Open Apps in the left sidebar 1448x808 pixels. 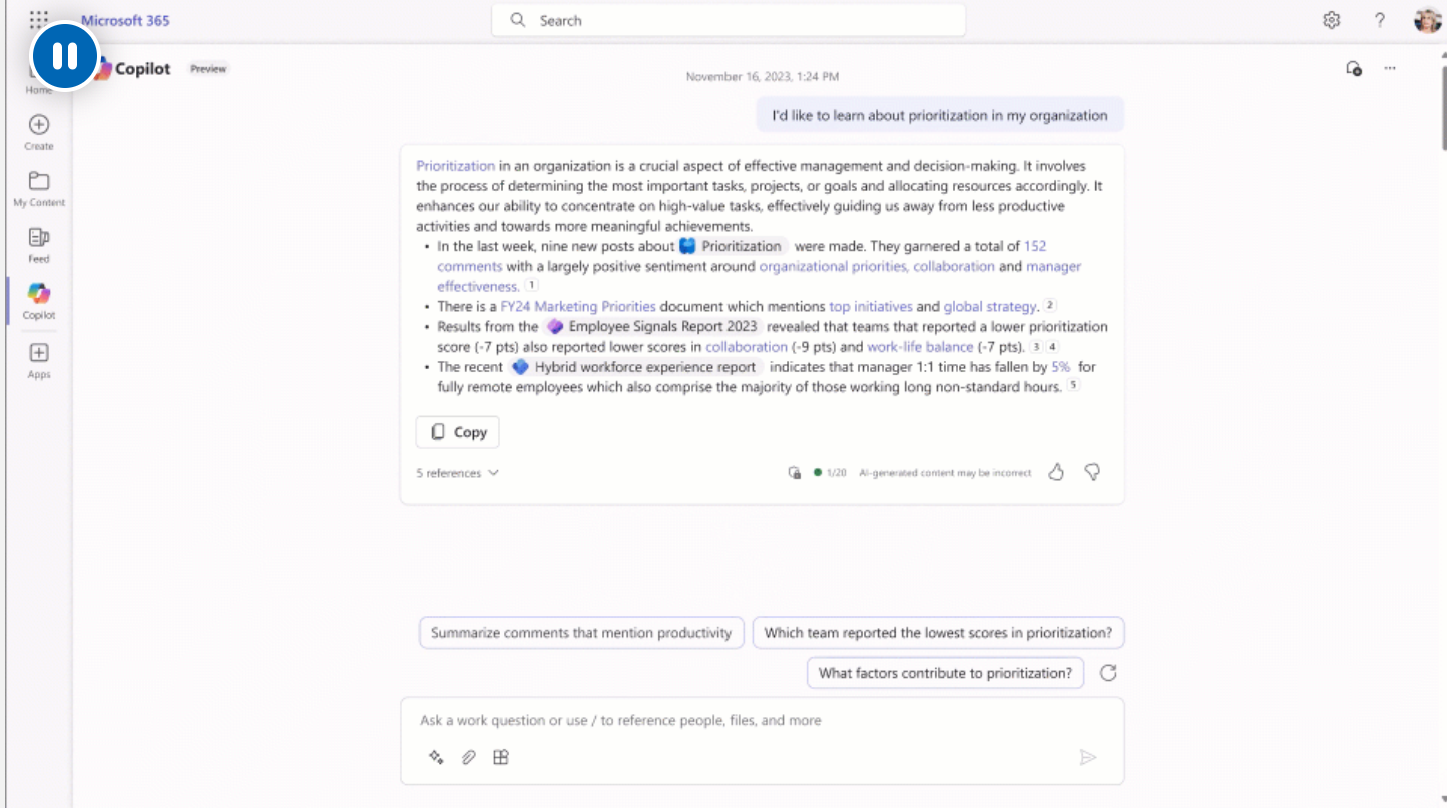click(x=39, y=360)
